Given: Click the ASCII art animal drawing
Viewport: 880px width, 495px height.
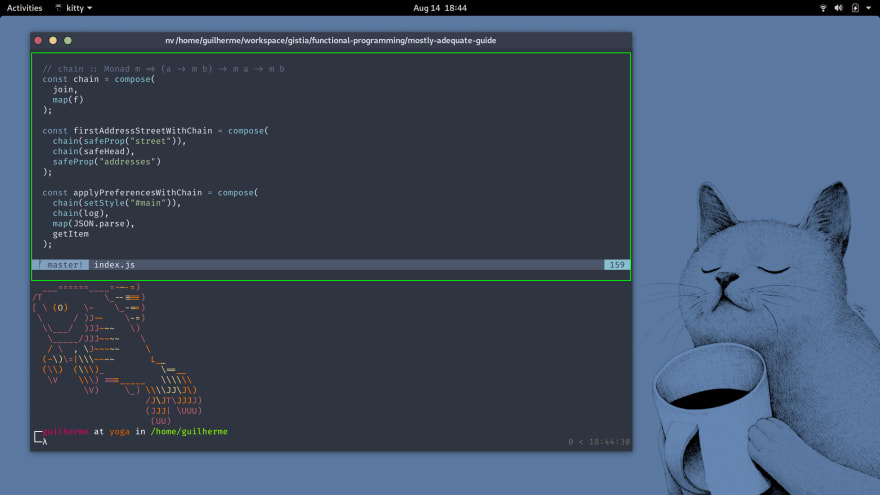Looking at the screenshot, I should click(117, 354).
